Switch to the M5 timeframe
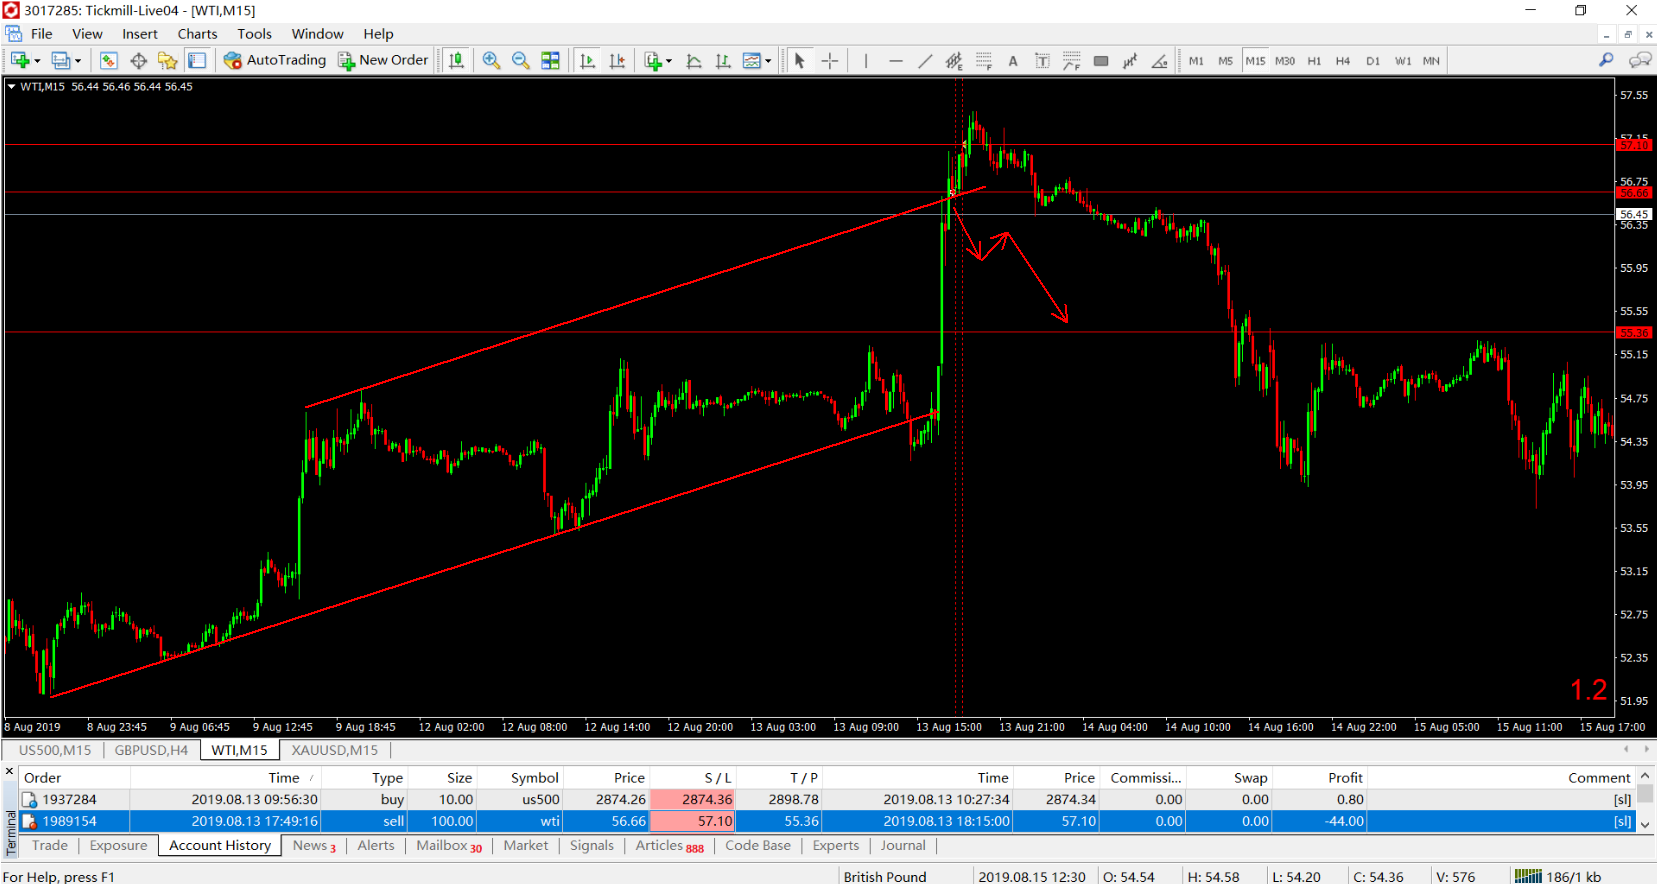 1225,61
